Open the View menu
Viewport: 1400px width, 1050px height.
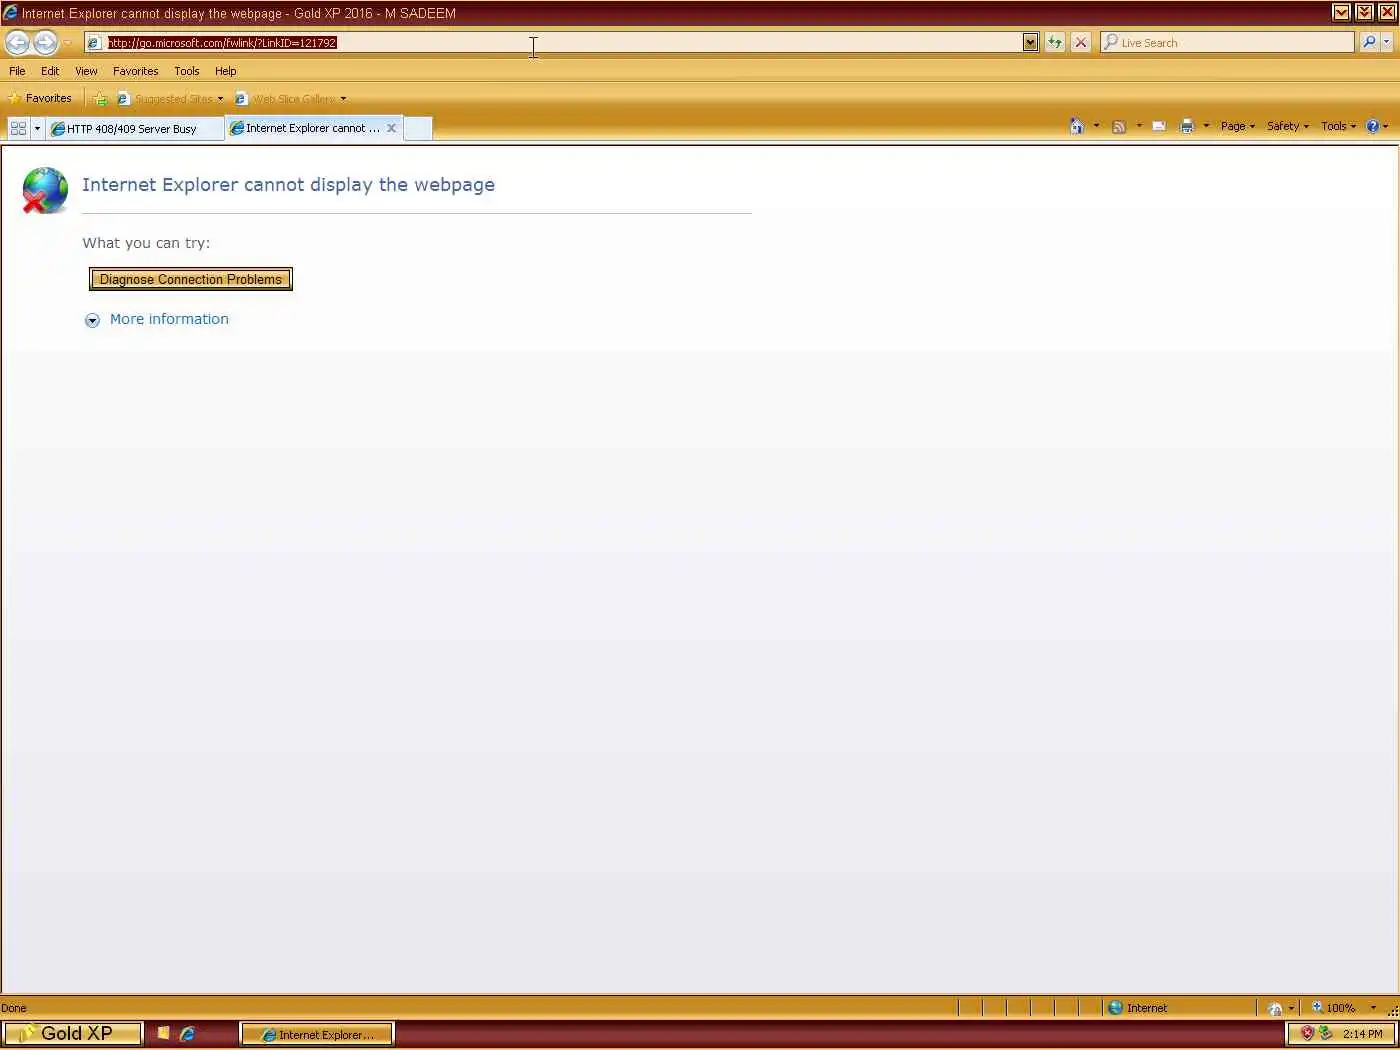[x=86, y=71]
